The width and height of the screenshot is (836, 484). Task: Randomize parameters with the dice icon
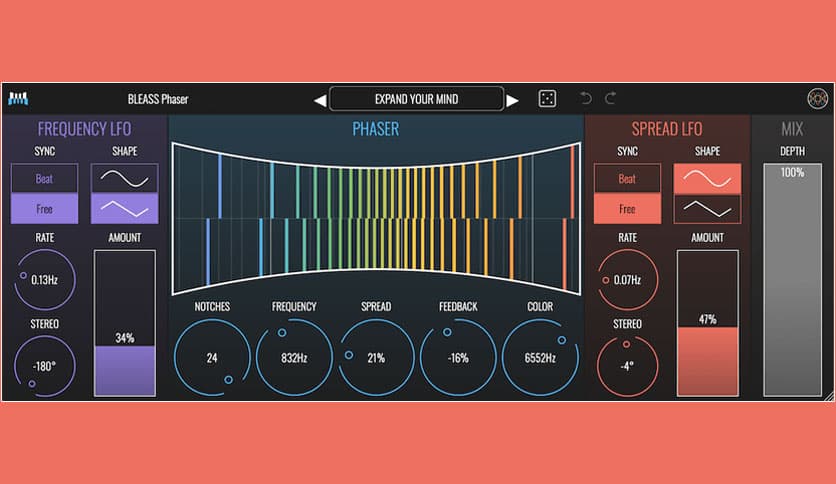coord(547,99)
